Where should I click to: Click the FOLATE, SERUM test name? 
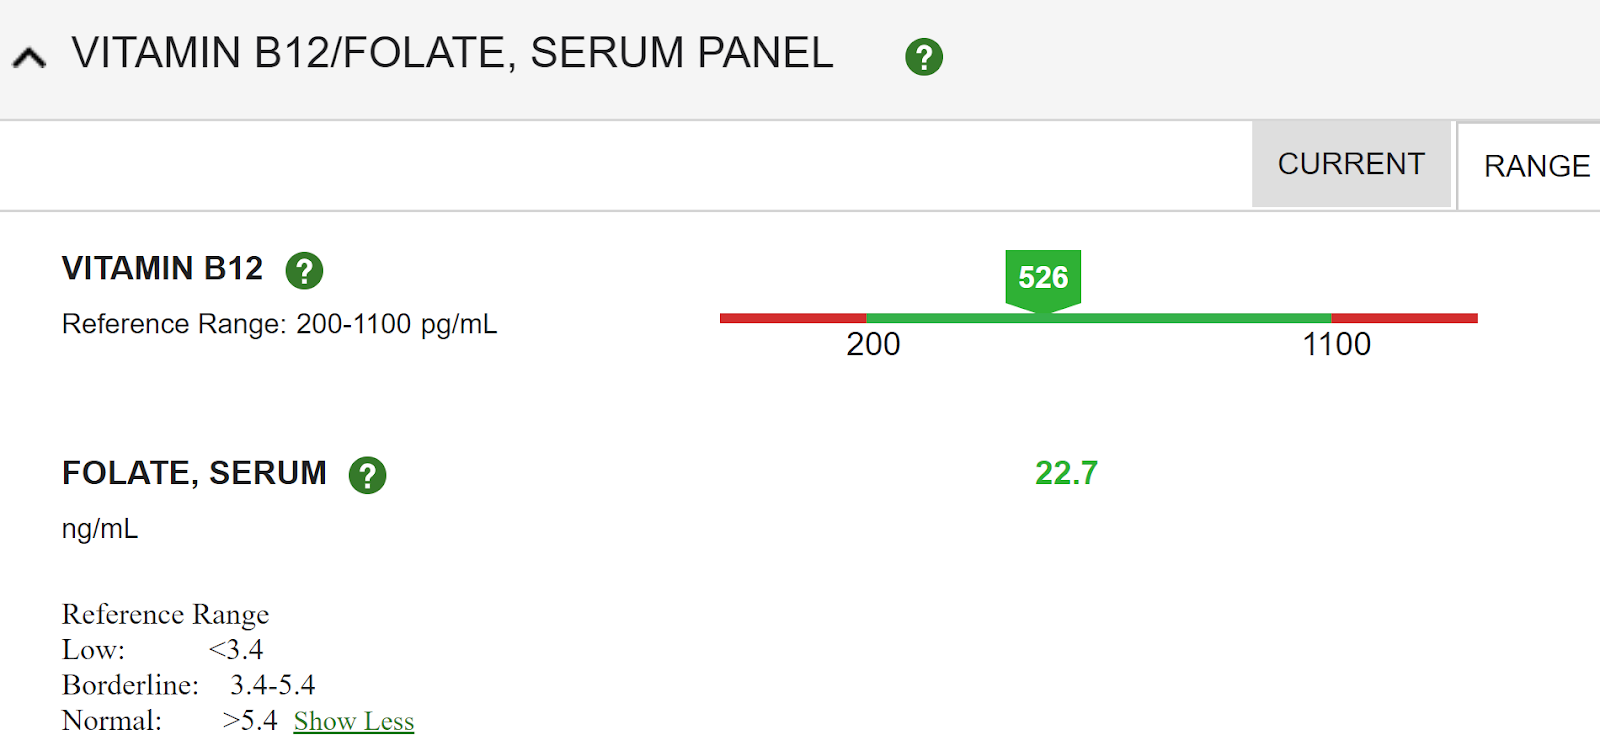point(195,473)
